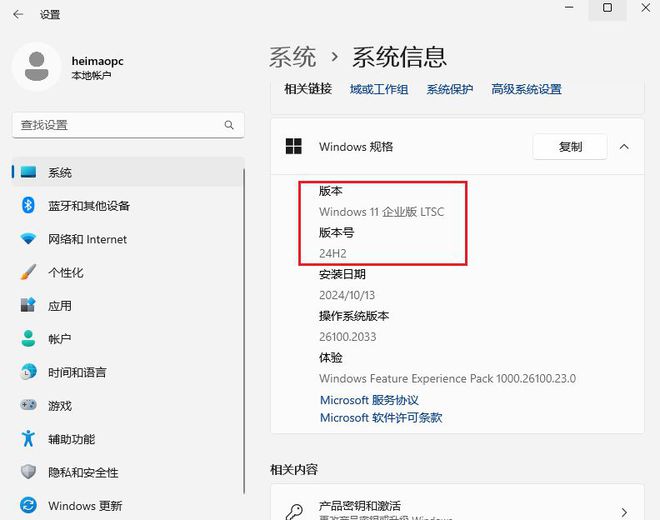This screenshot has width=660, height=520.
Task: Open 游戏 settings page
Action: 128,405
